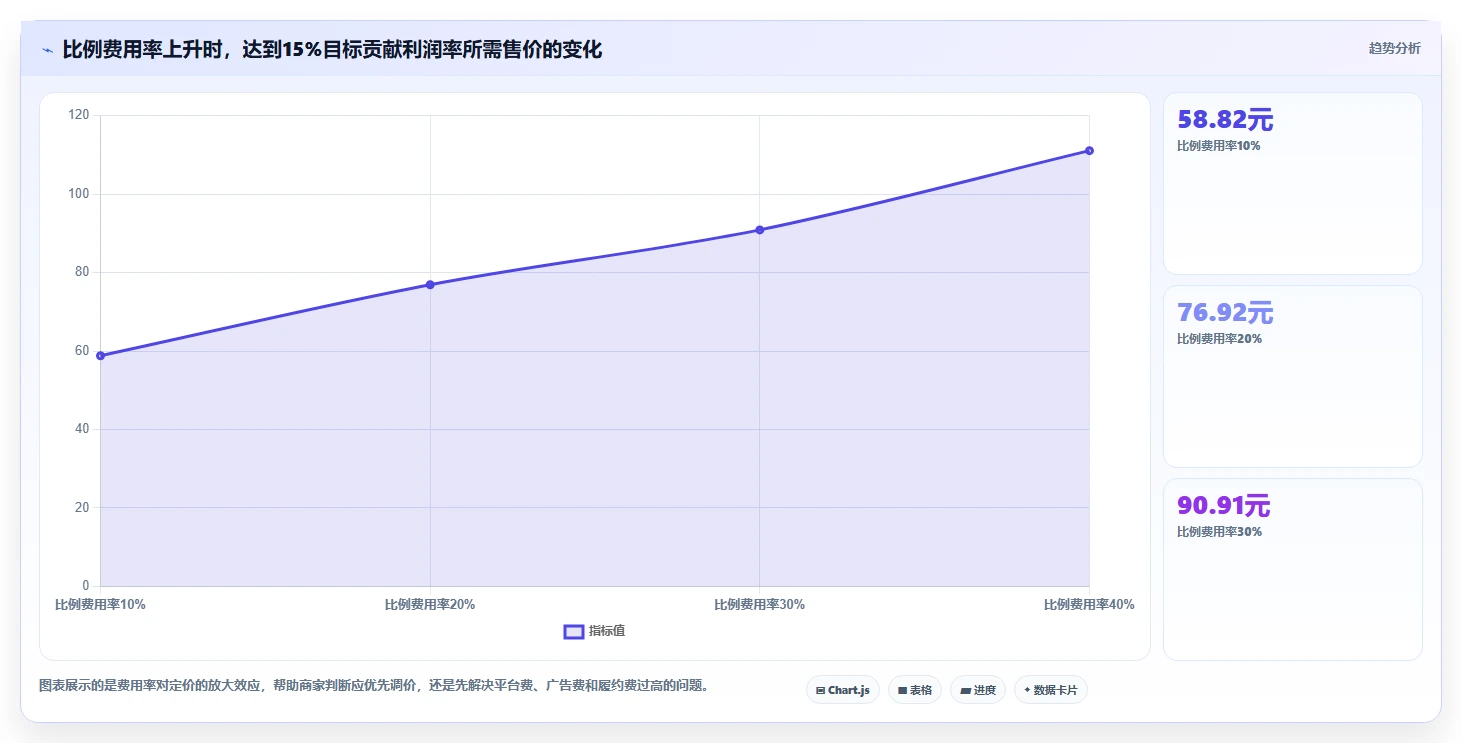Click the footer description starting 图表展示的是费用率
Image resolution: width=1462 pixels, height=743 pixels.
(374, 686)
